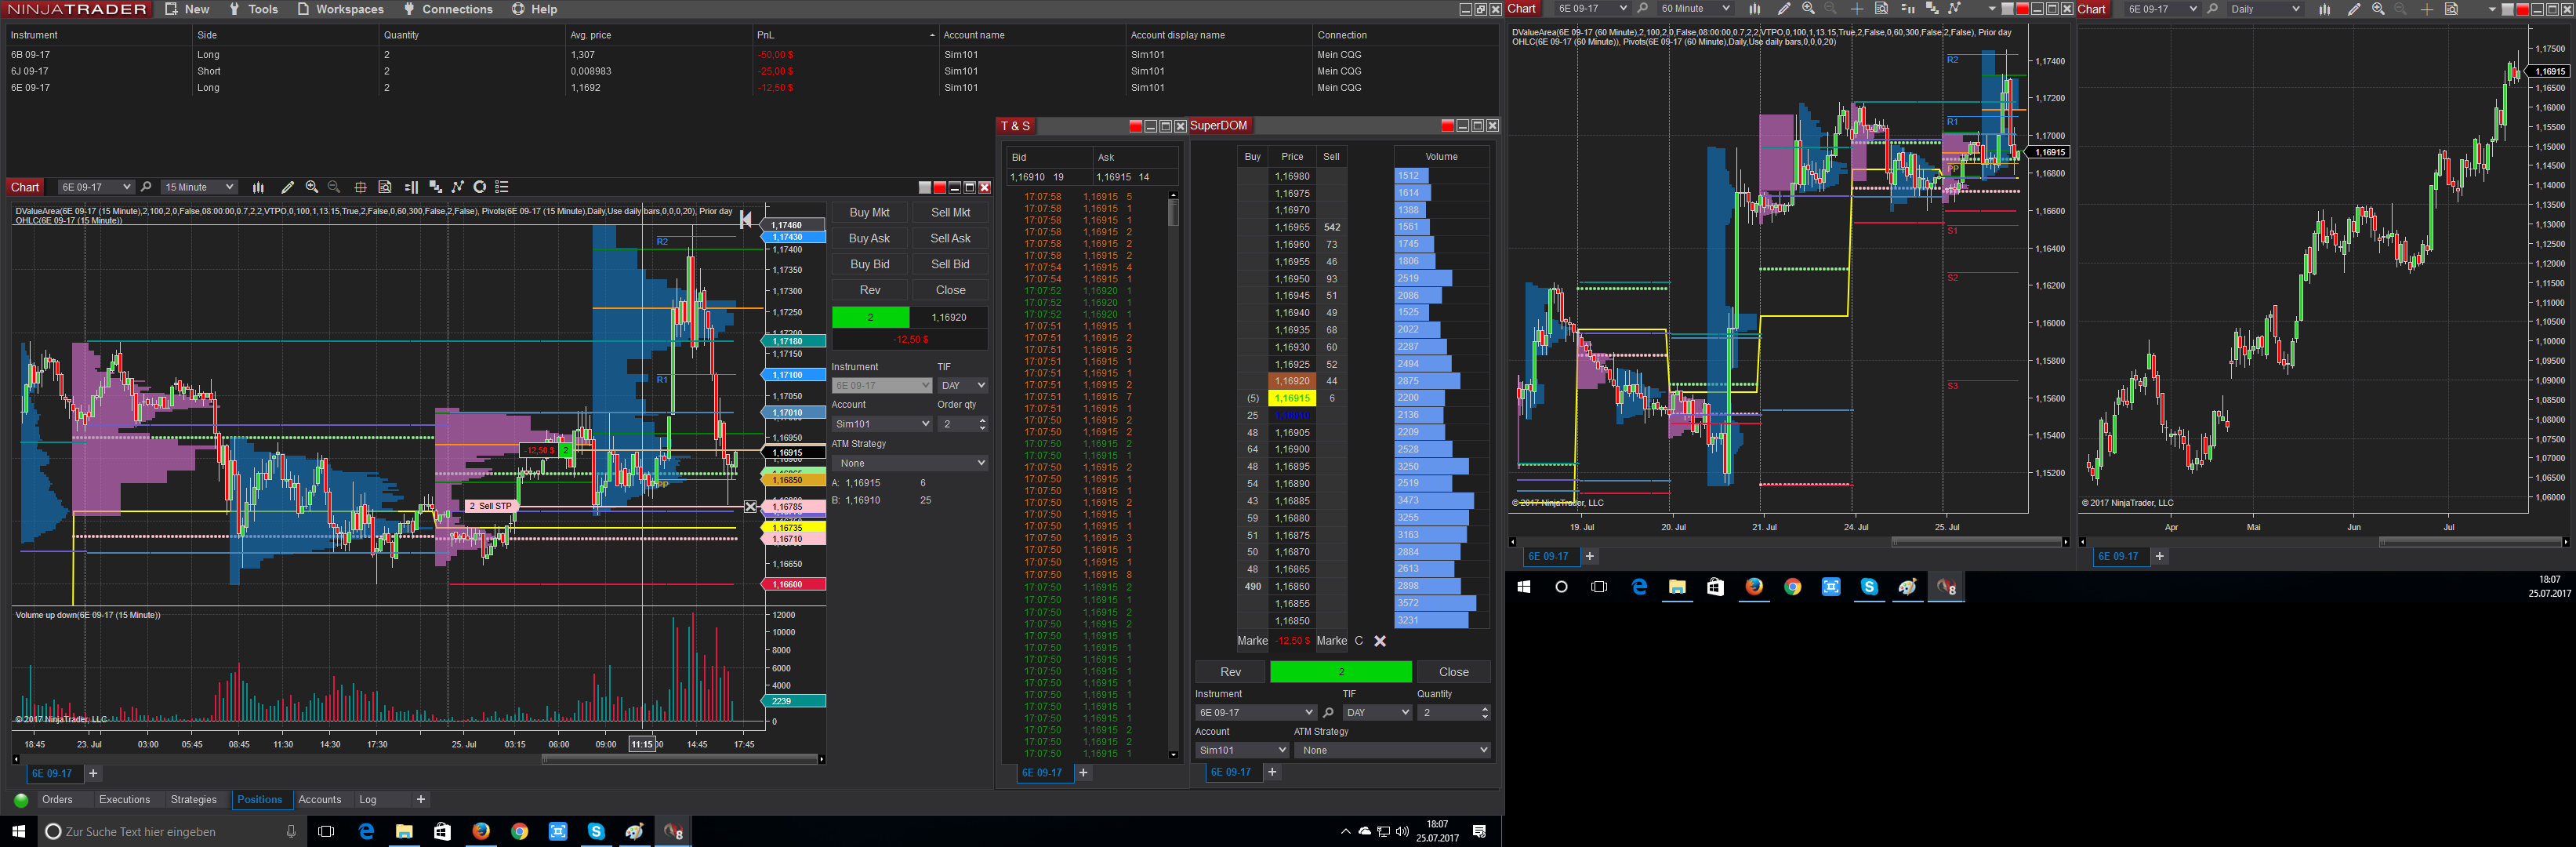
Task: Open Indicators icon in 15 Minute chart
Action: click(x=458, y=187)
